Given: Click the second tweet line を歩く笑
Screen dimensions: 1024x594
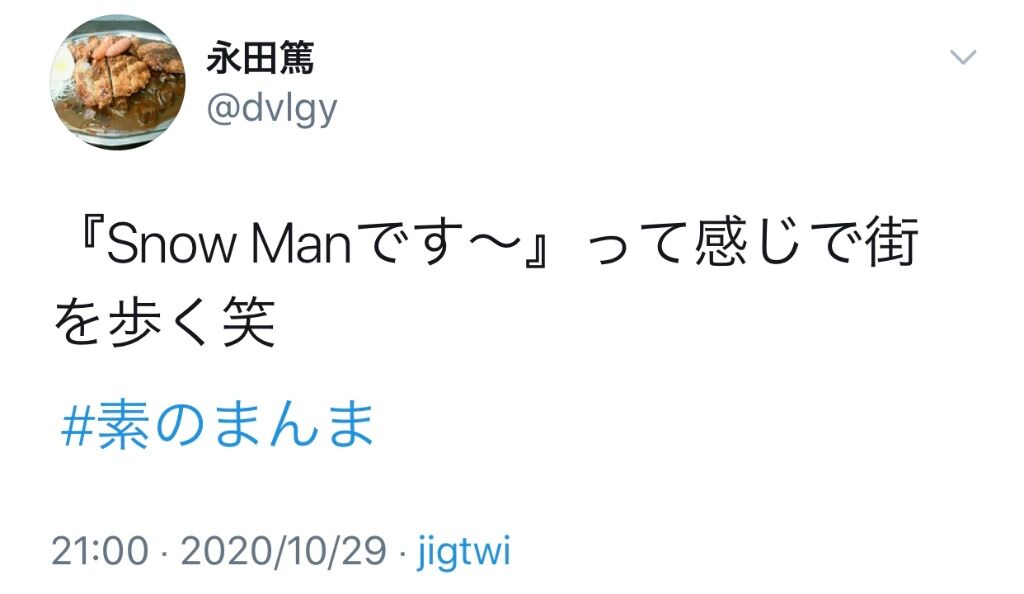Looking at the screenshot, I should pos(165,323).
